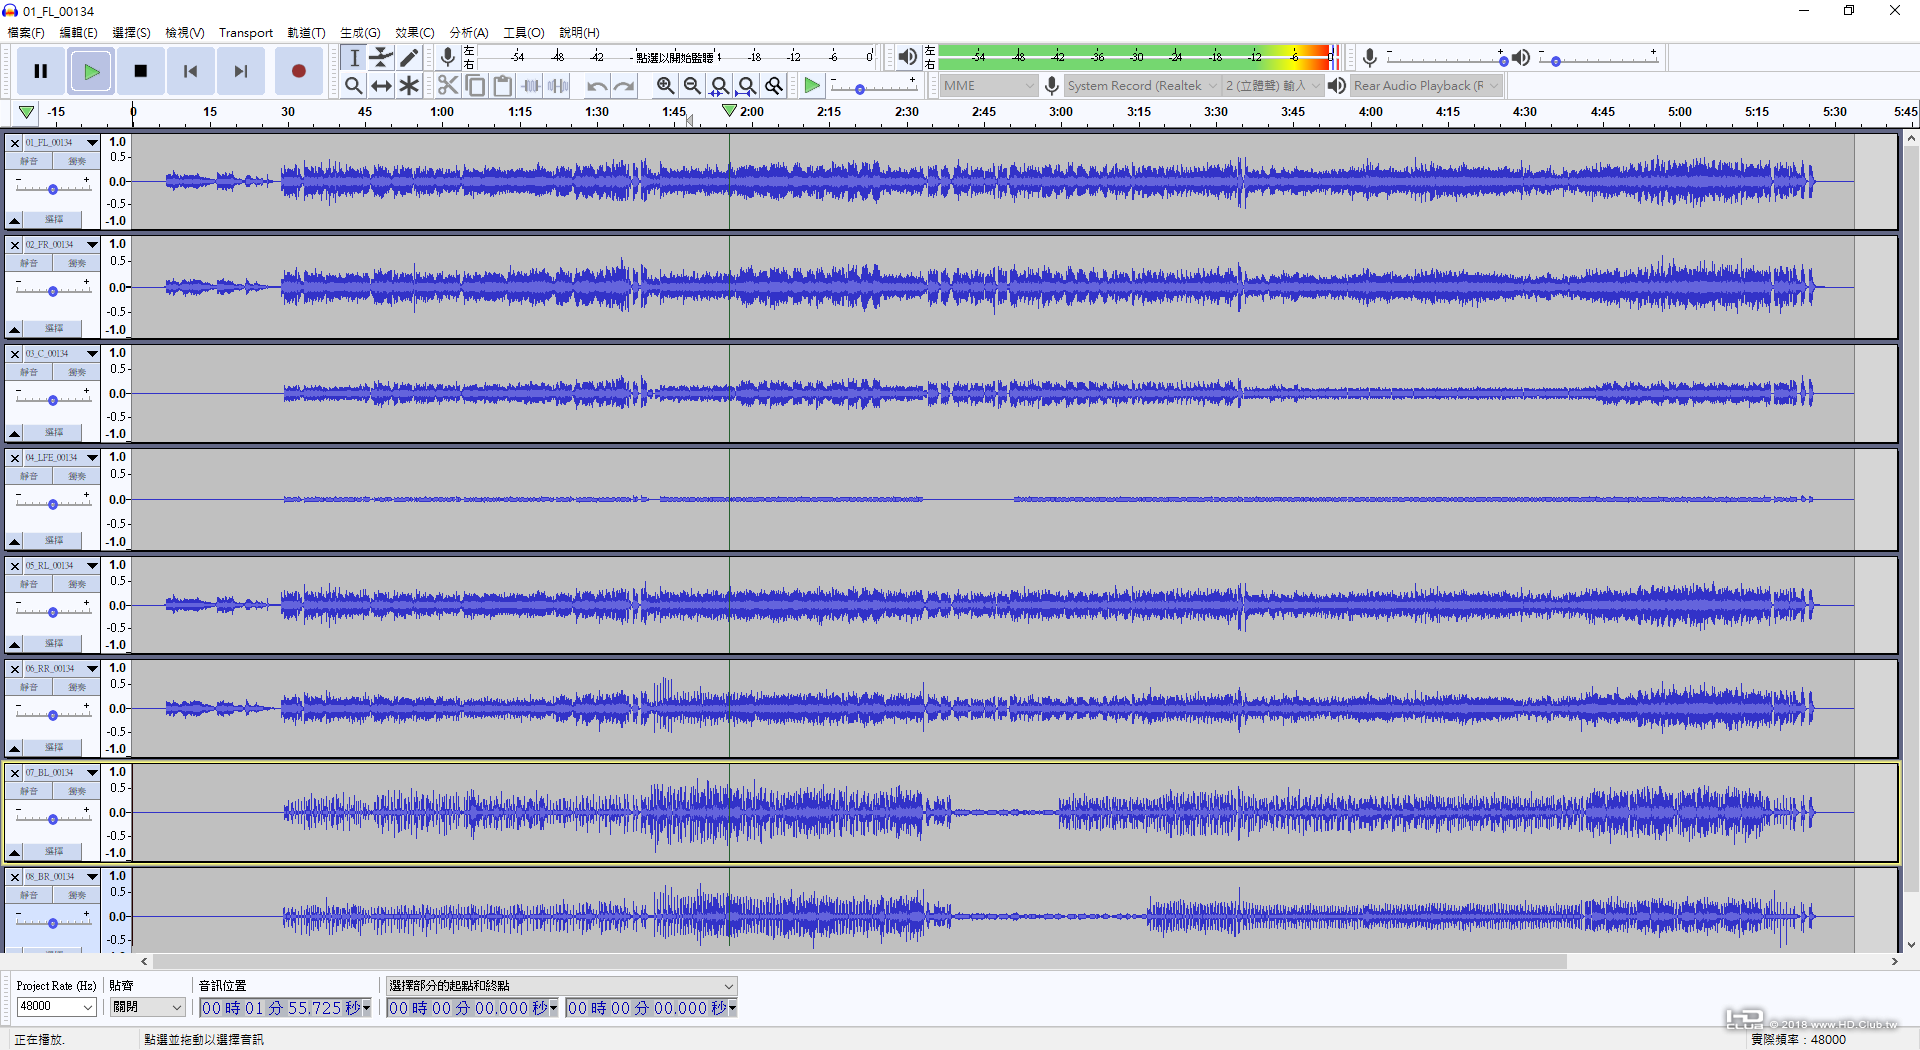Mute the 02_FR_00134 track
This screenshot has height=1050, width=1920.
pyautogui.click(x=29, y=263)
